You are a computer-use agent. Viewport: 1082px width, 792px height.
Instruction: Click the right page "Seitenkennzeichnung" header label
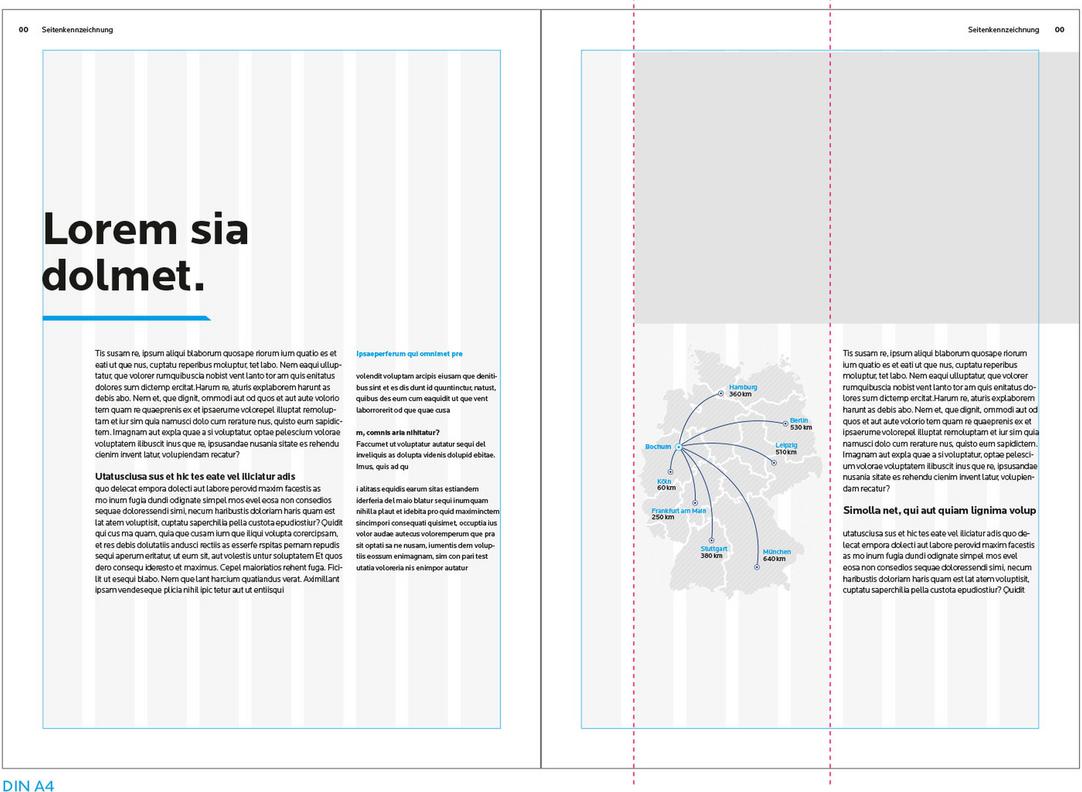(x=1003, y=30)
